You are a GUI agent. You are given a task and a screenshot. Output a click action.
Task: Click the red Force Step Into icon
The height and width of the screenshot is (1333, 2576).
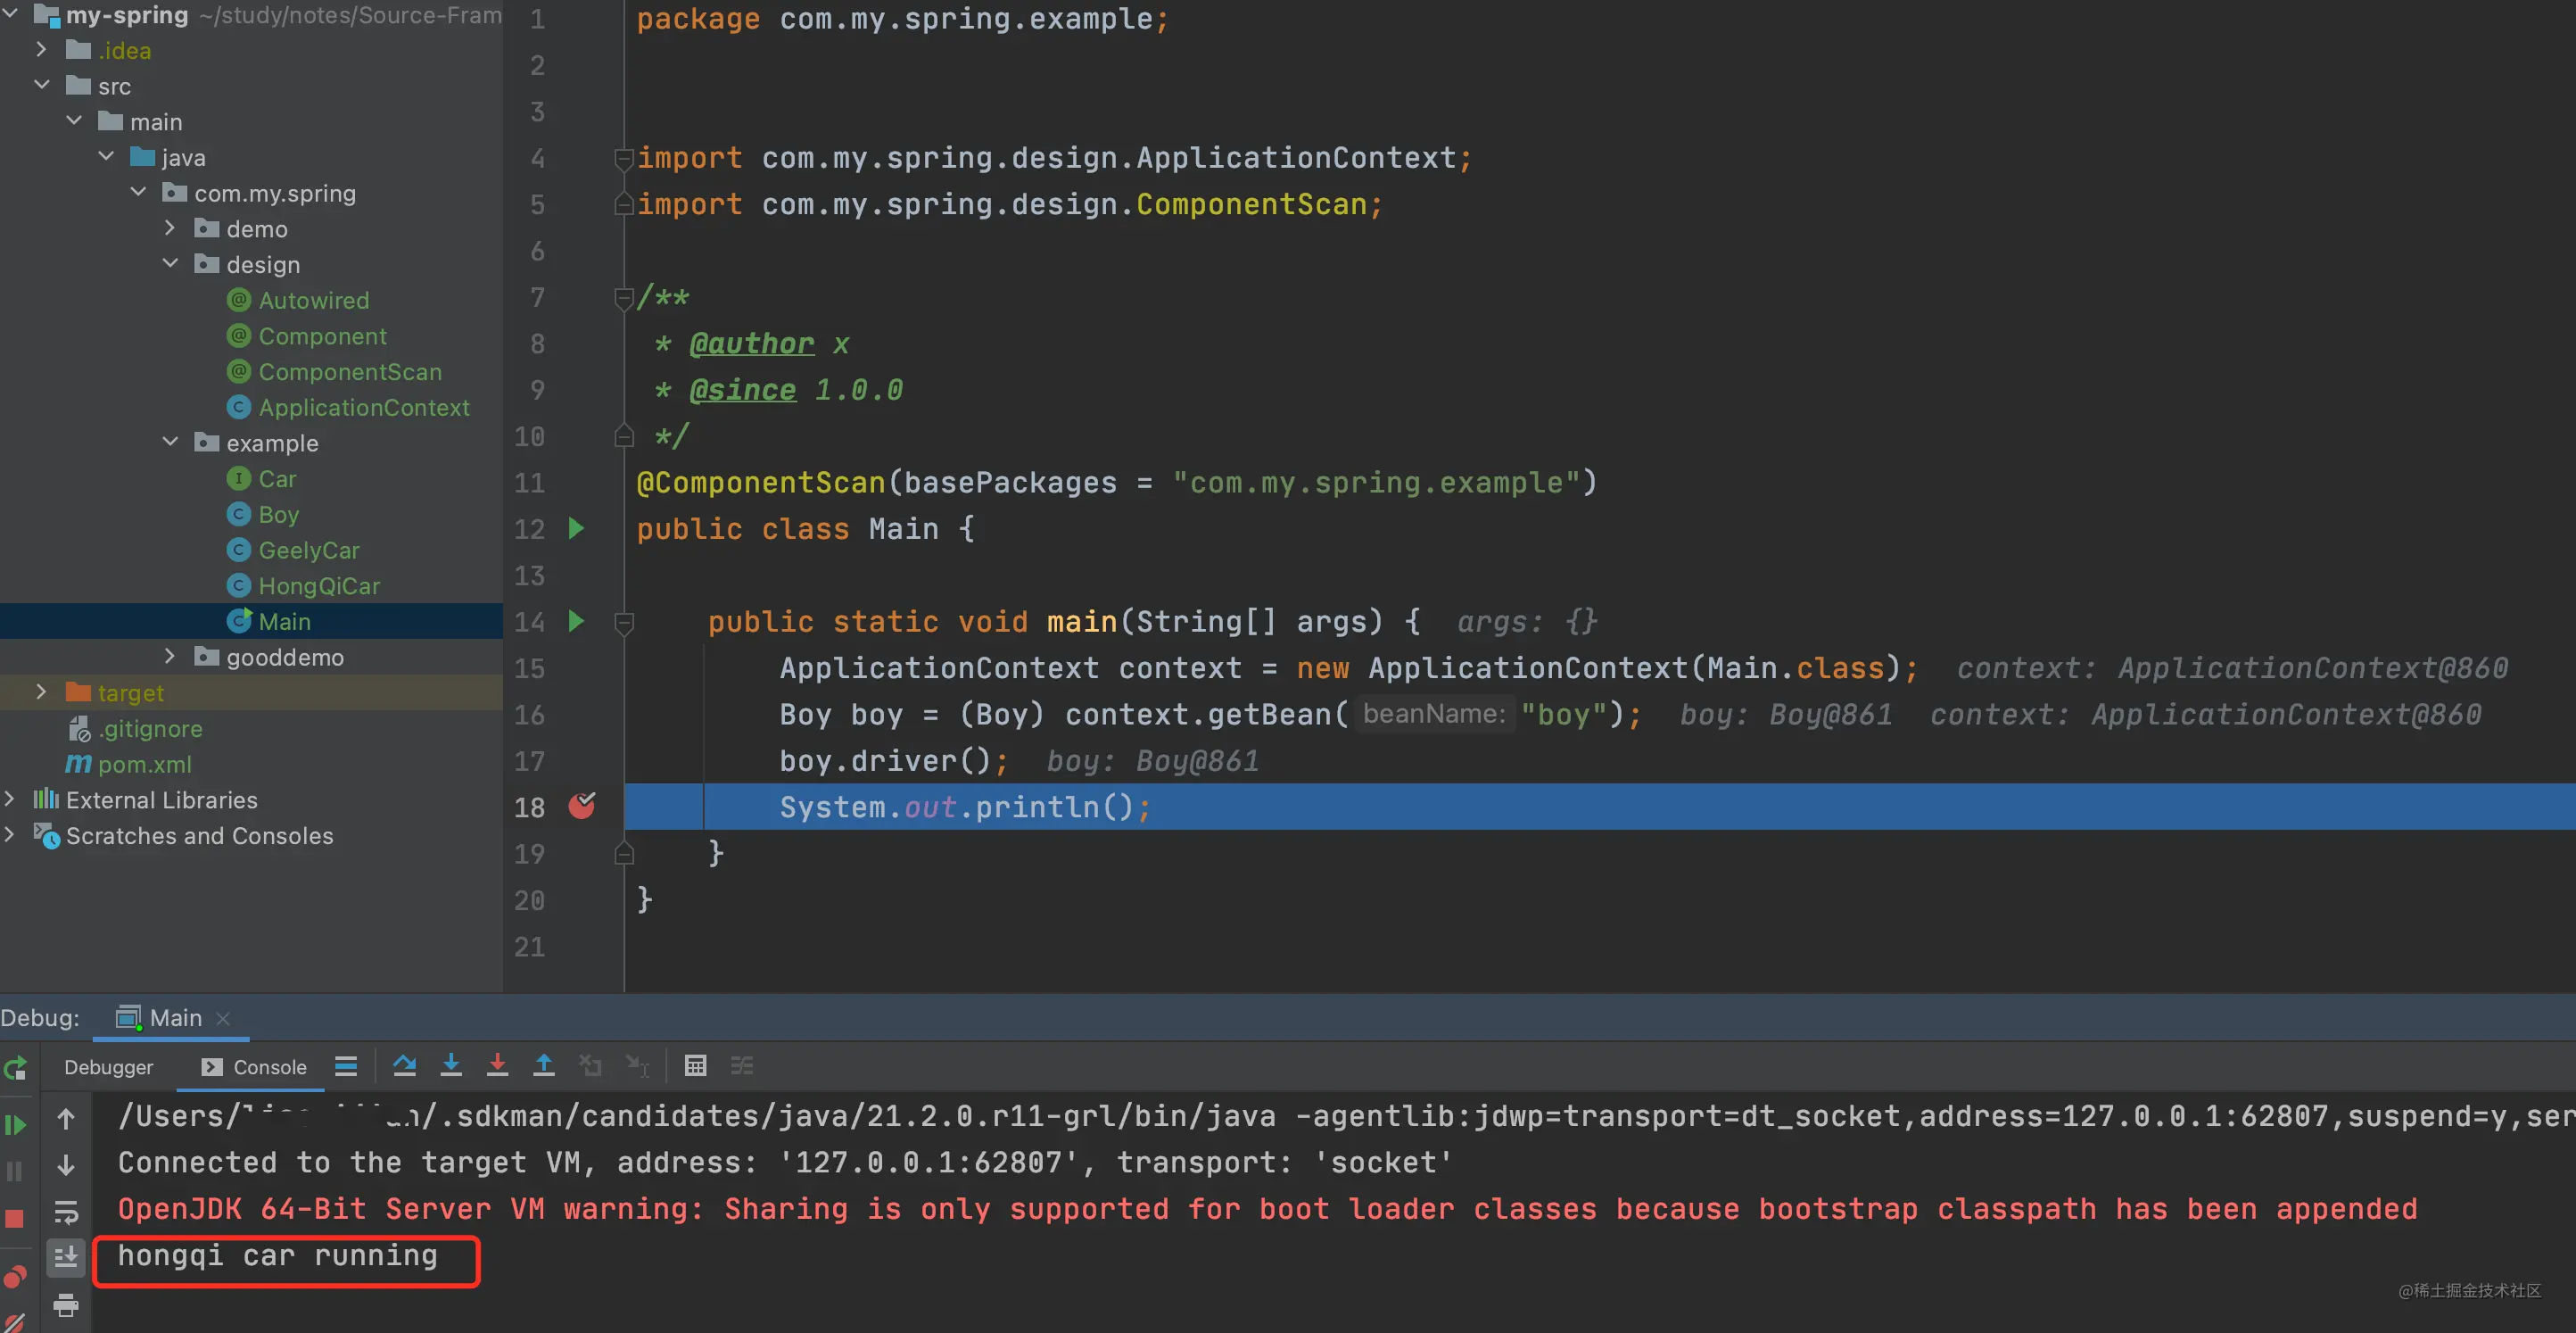tap(497, 1066)
